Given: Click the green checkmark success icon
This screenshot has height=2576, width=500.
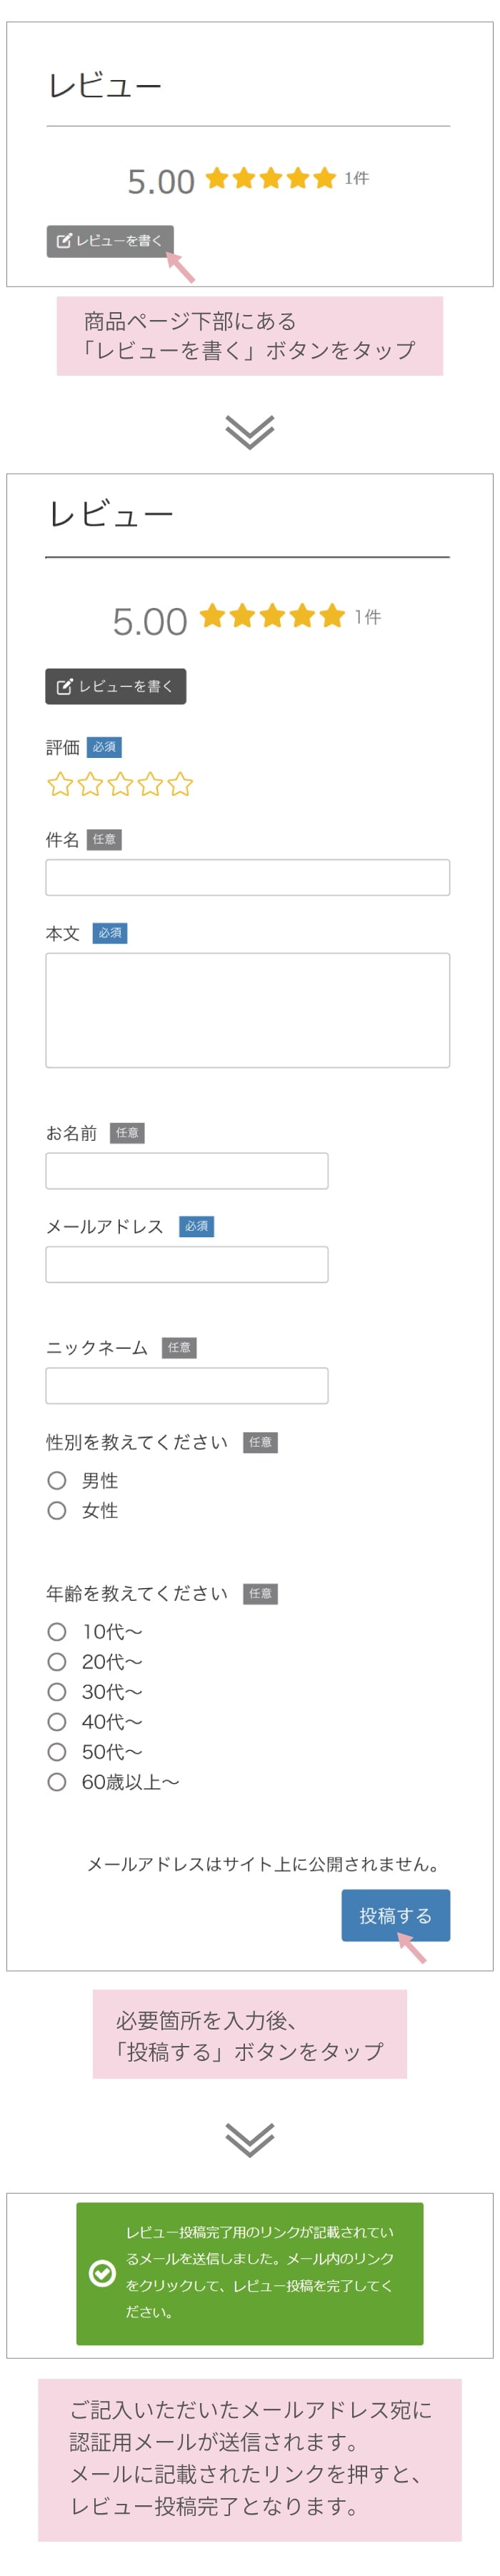Looking at the screenshot, I should coord(102,2273).
